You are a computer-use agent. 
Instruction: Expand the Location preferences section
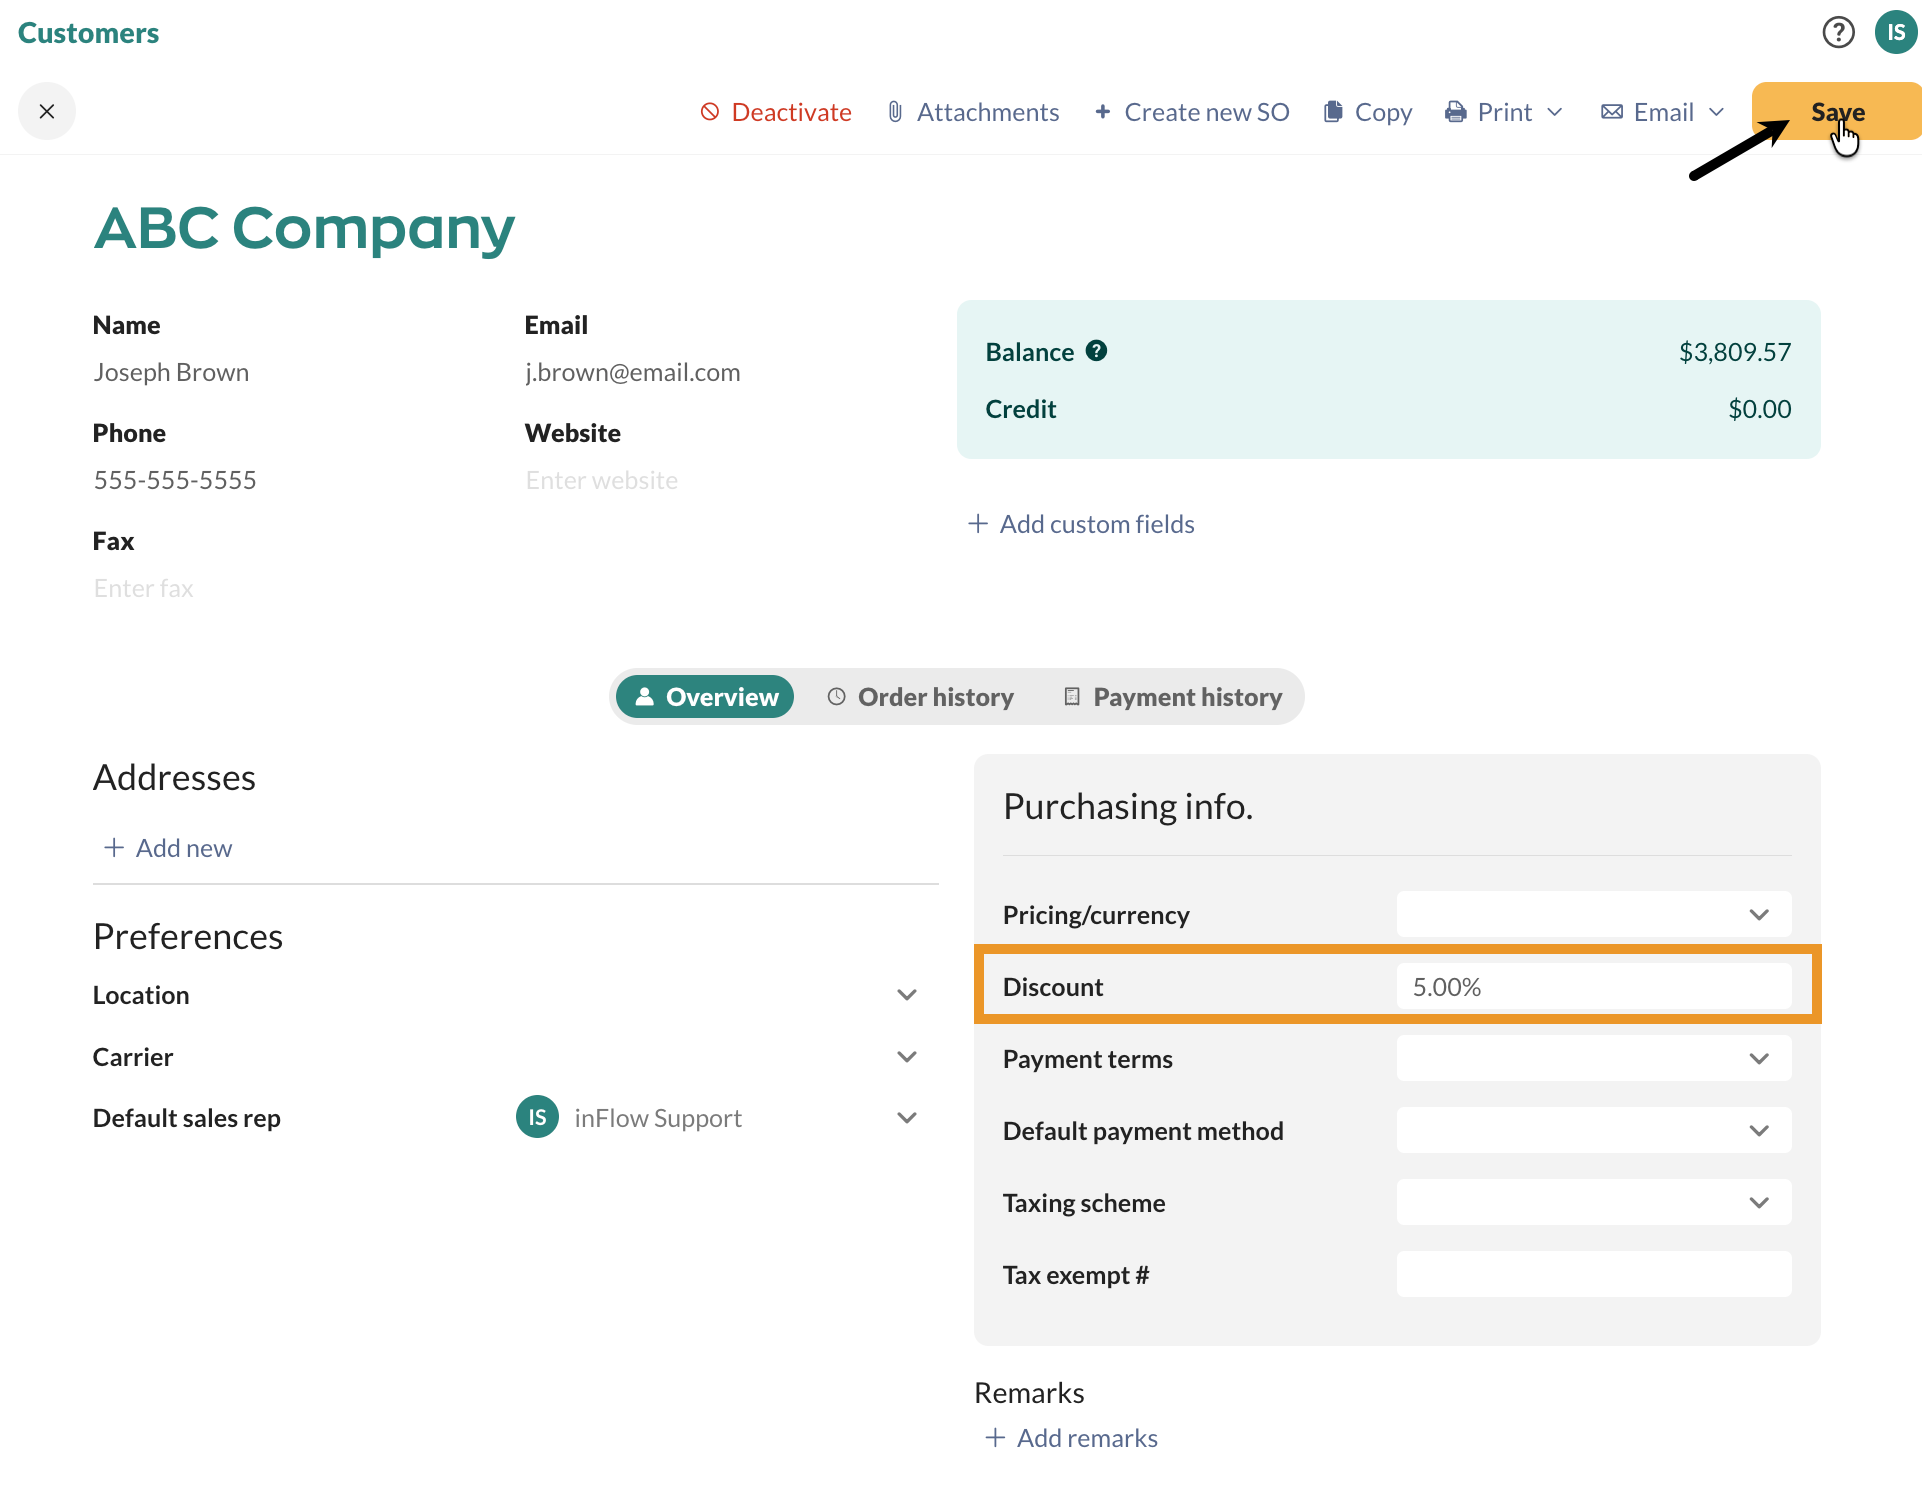pos(906,994)
